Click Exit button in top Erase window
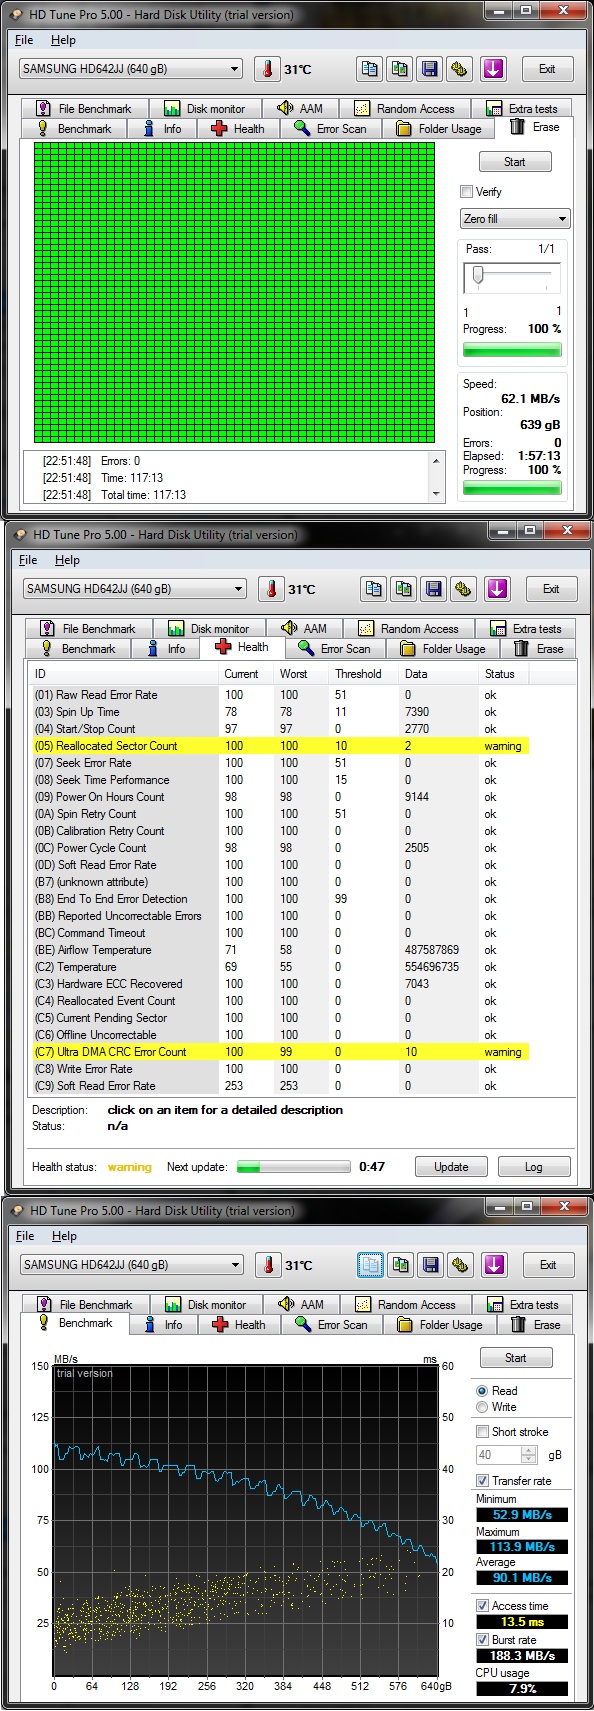Viewport: 594px width, 1711px height. [x=547, y=69]
